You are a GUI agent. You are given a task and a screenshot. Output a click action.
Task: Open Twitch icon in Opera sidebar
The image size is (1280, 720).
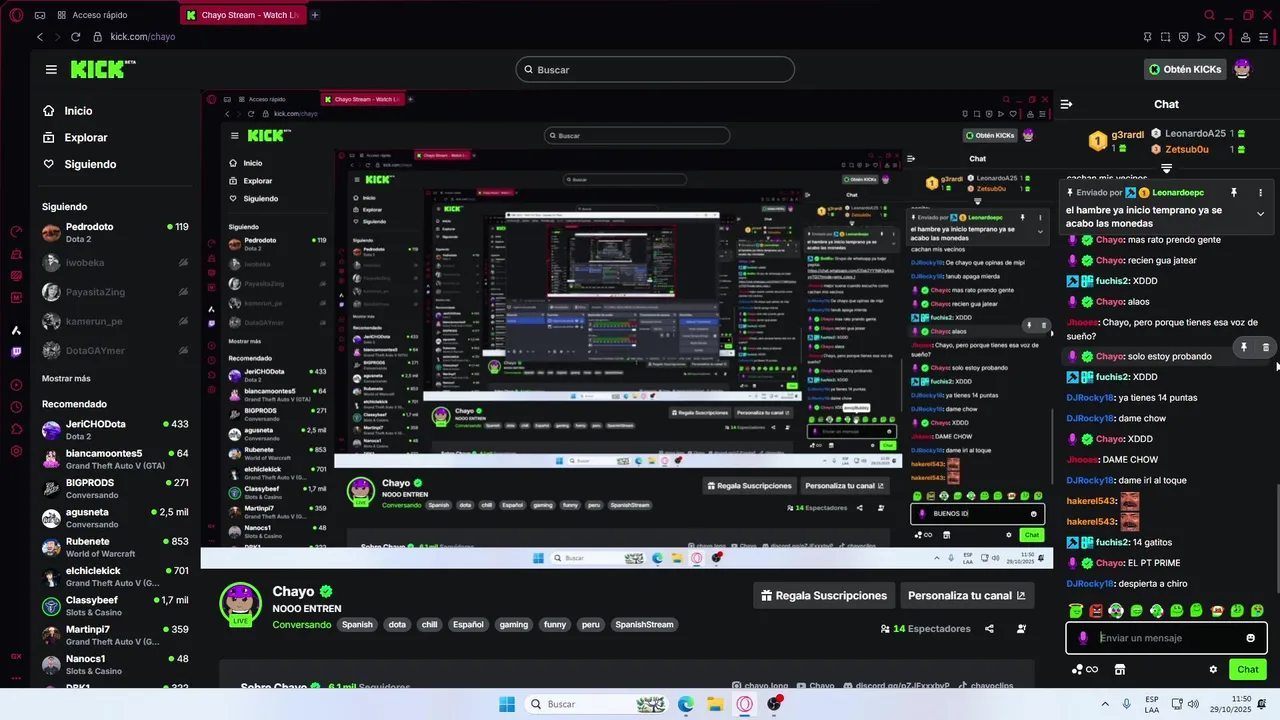(x=16, y=352)
